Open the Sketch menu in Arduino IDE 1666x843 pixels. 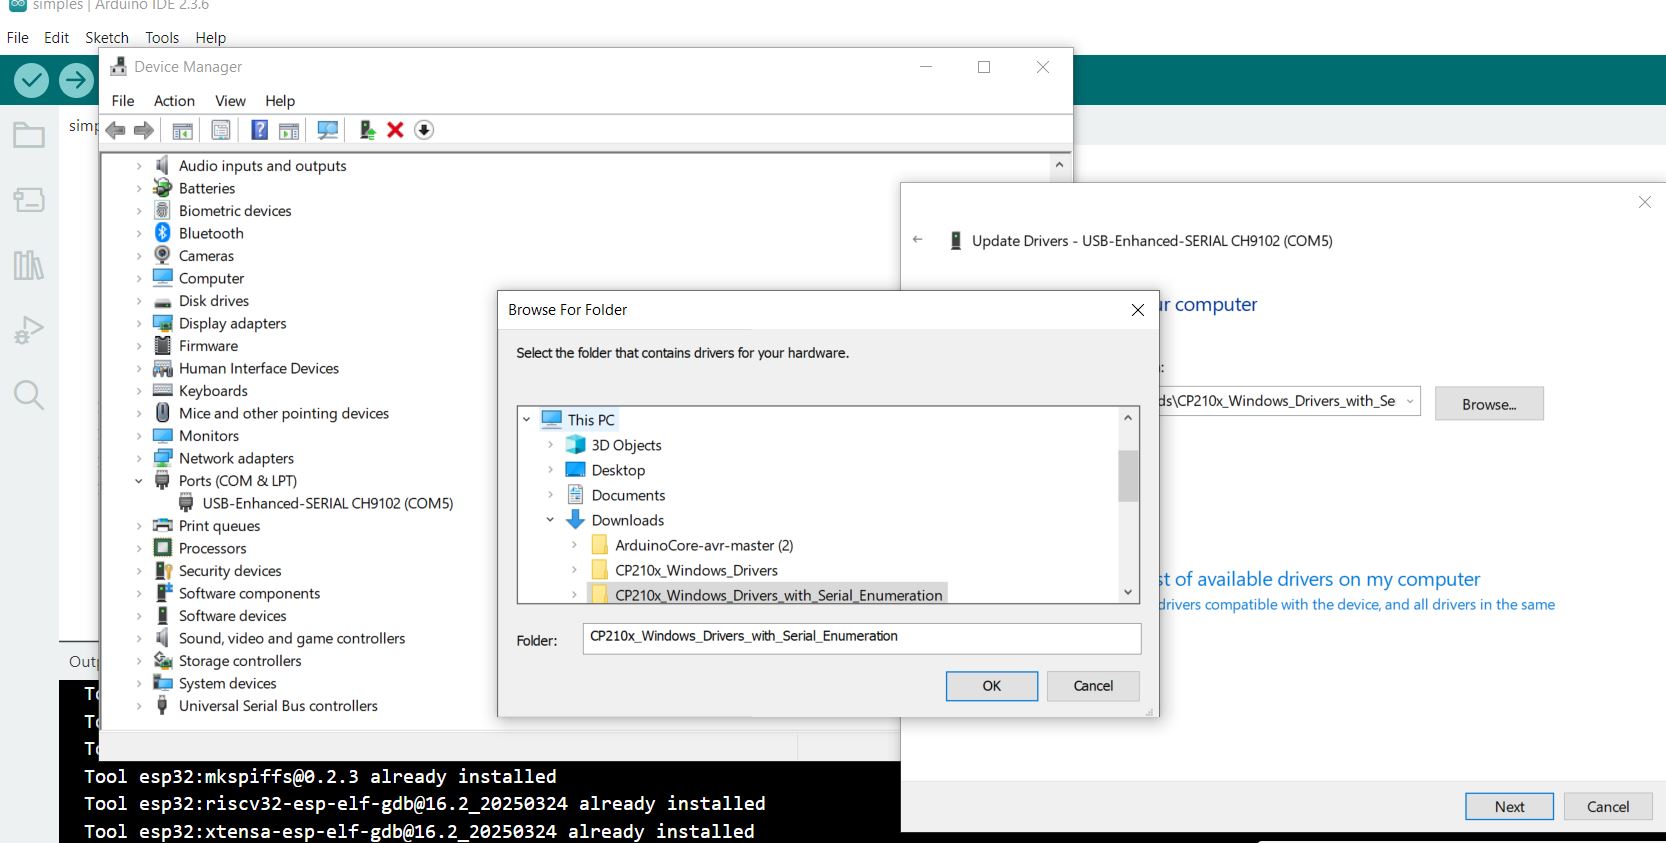(107, 38)
